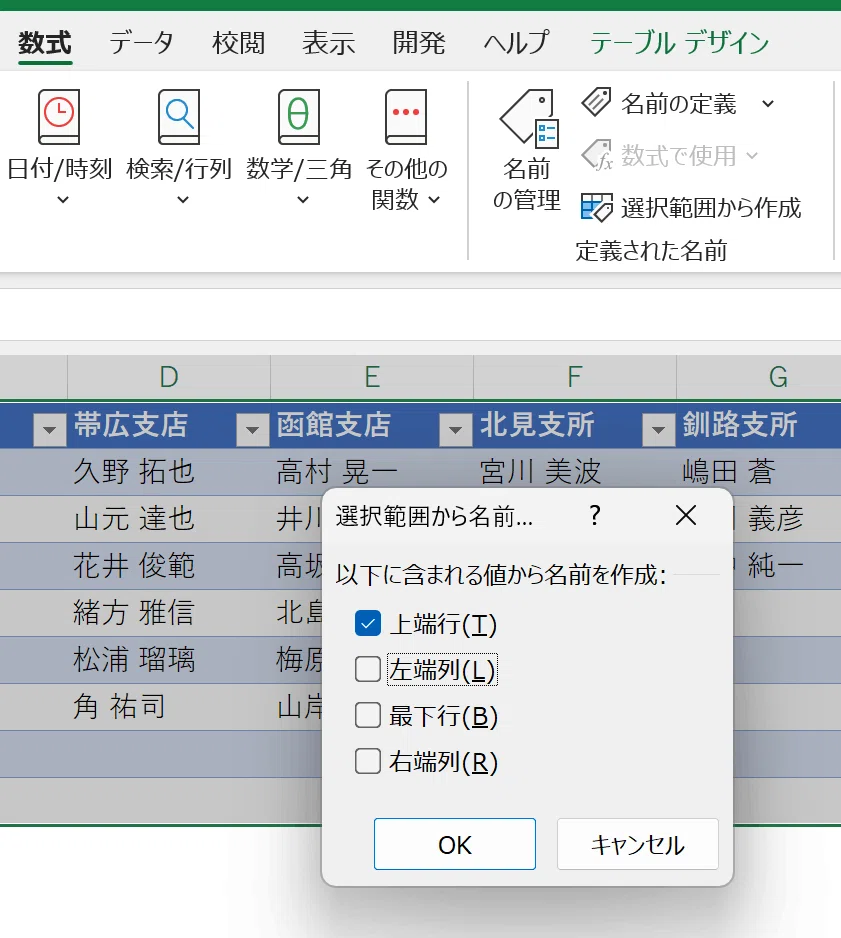This screenshot has width=841, height=938.
Task: Open filter dropdown left of 函館支店
Action: (x=252, y=430)
